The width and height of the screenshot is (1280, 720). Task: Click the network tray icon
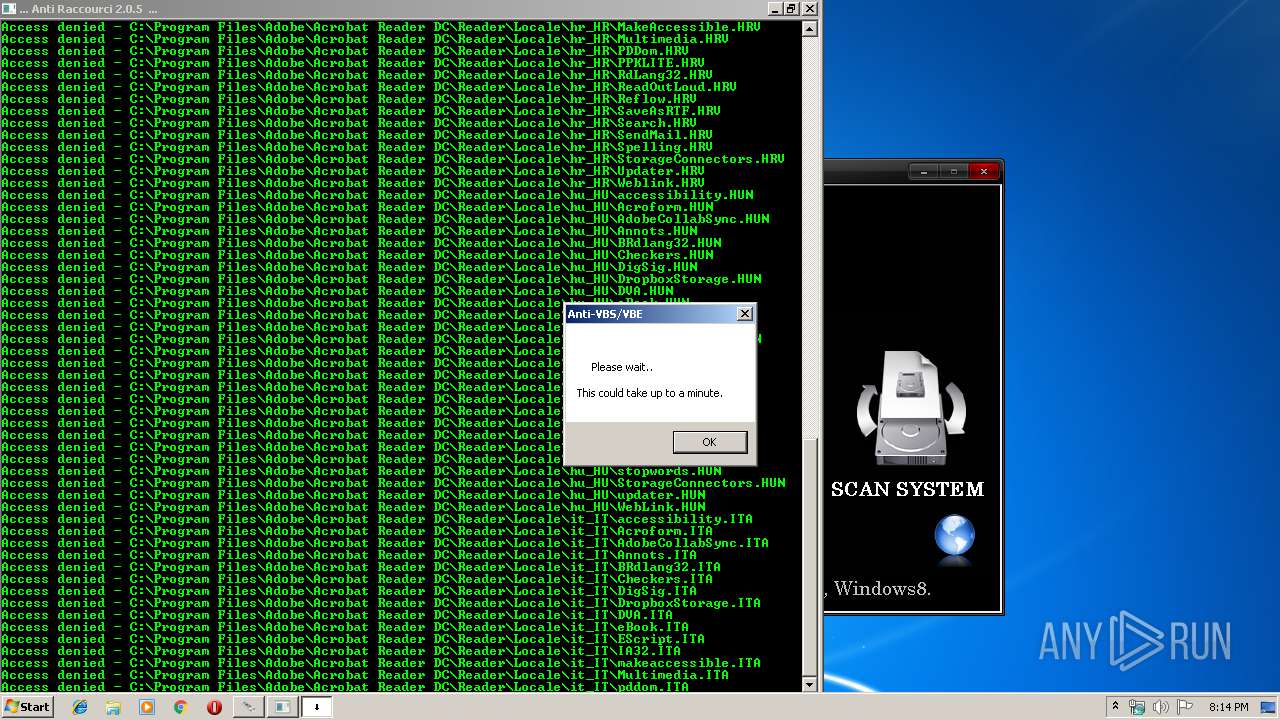point(1137,707)
